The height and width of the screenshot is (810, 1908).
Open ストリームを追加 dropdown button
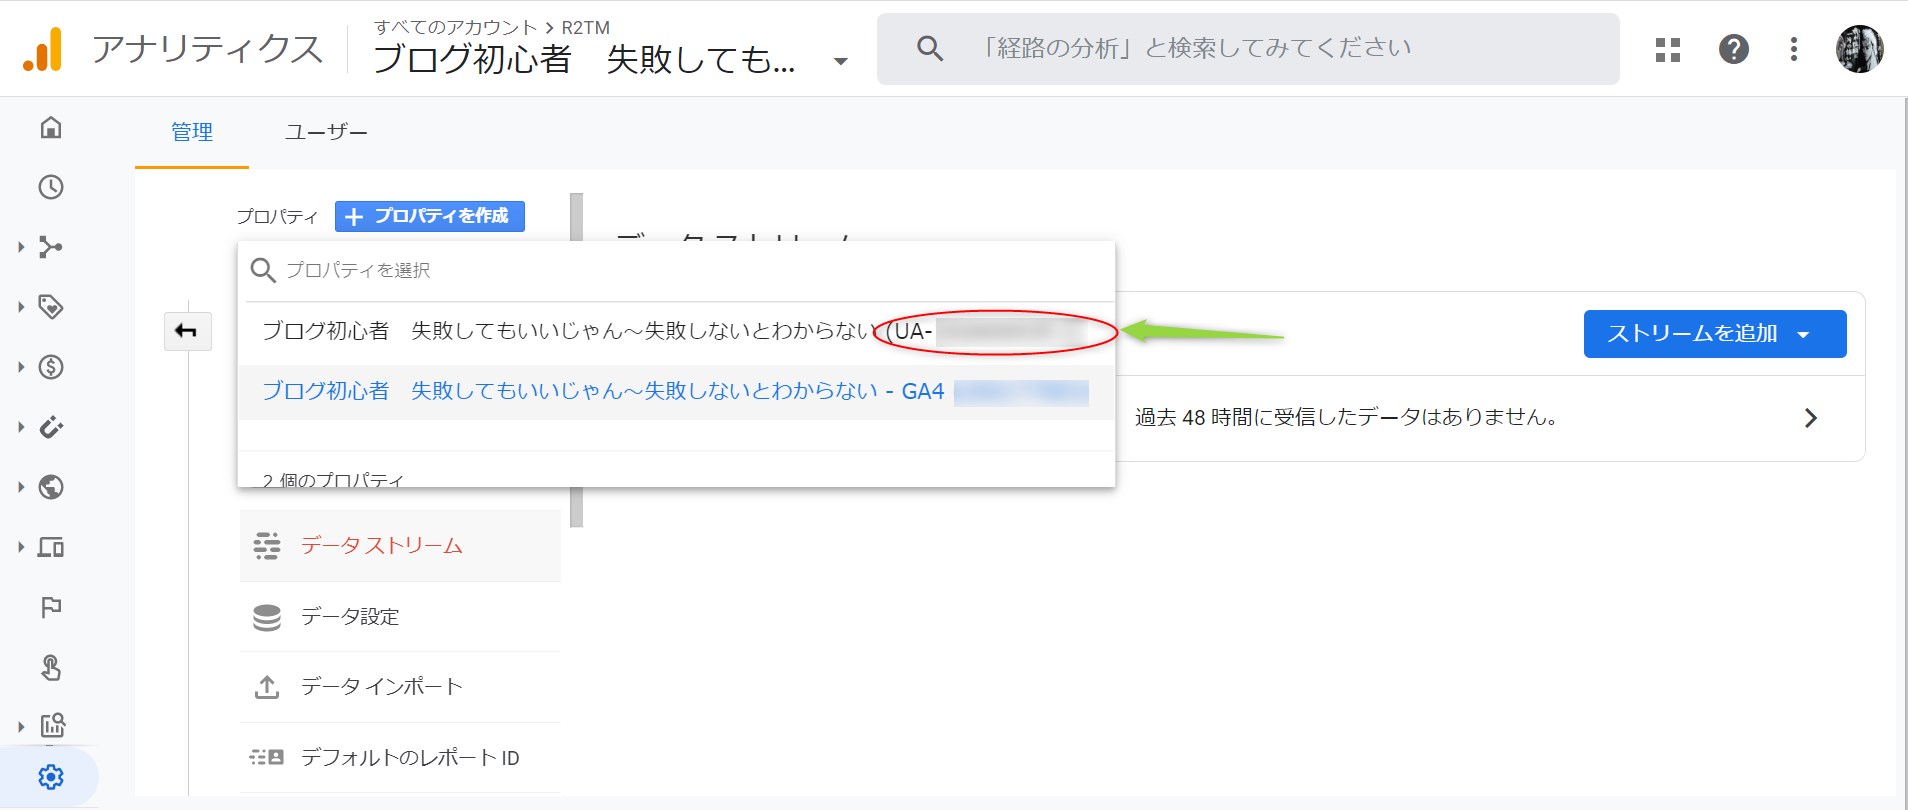pyautogui.click(x=1714, y=334)
